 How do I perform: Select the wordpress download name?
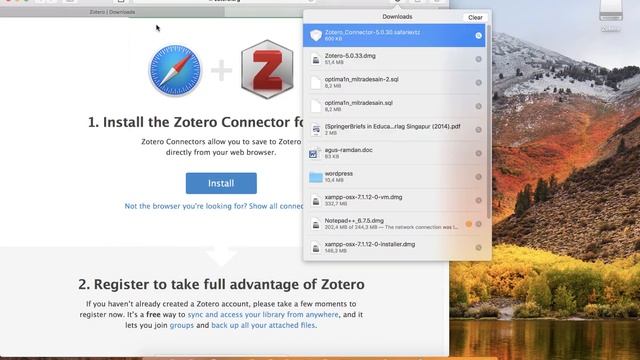click(339, 173)
